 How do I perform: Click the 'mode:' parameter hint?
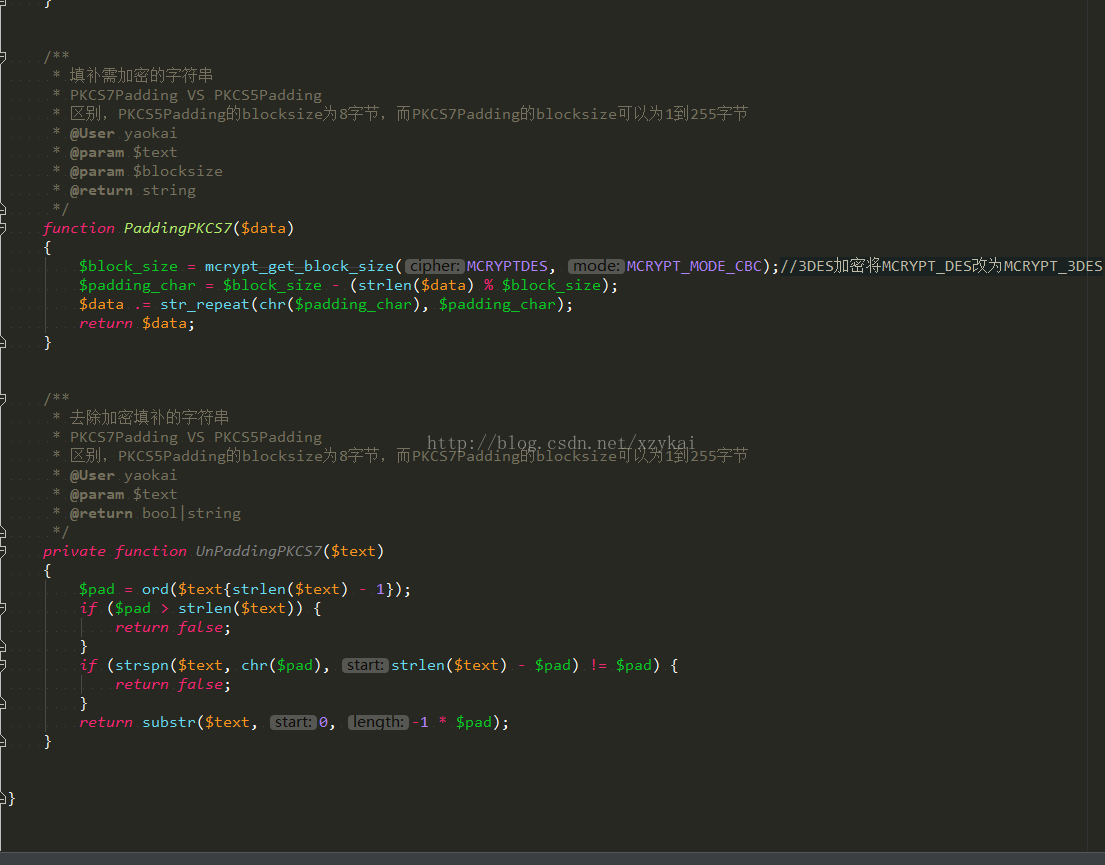595,266
